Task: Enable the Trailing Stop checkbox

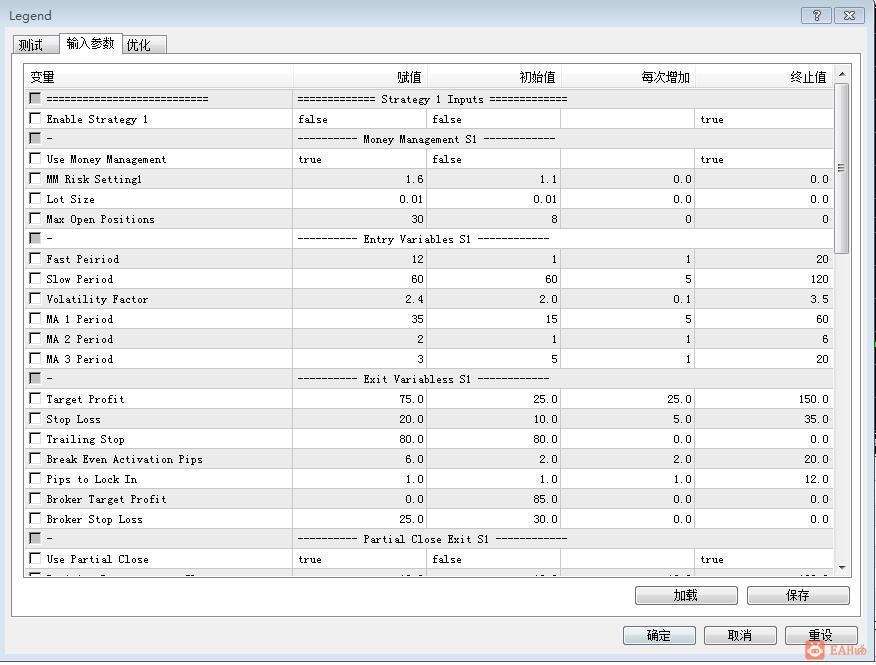Action: 35,438
